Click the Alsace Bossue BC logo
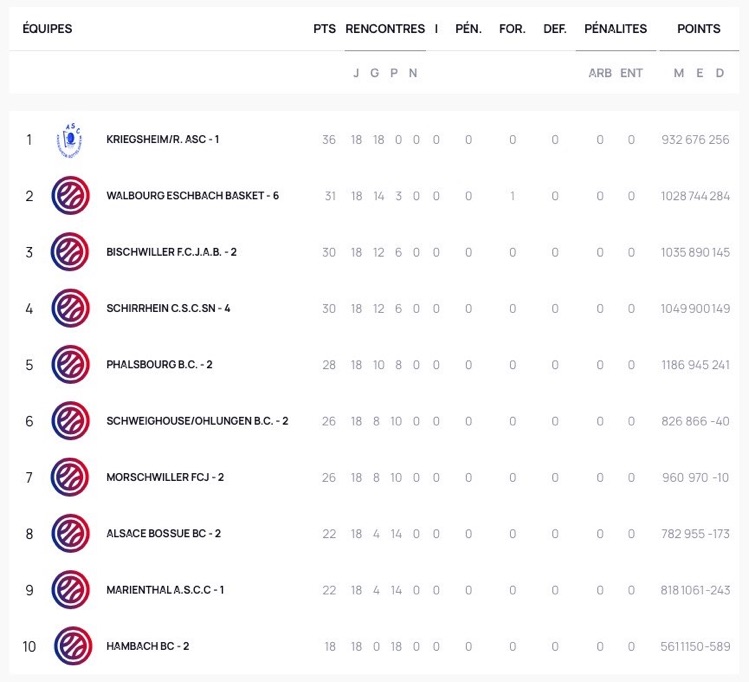Screen dimensions: 749x682 [71, 533]
